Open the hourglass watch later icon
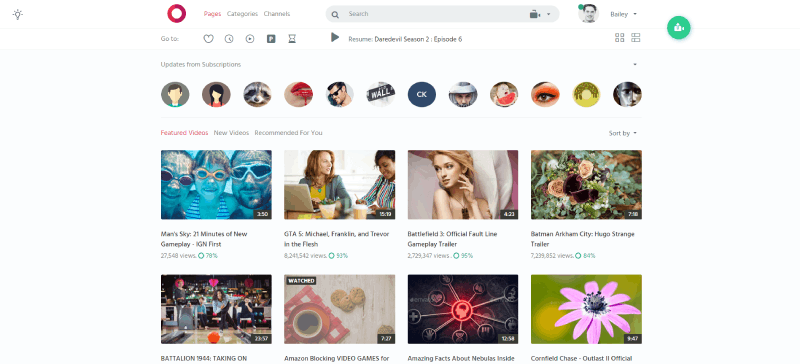The width and height of the screenshot is (800, 364). point(292,38)
